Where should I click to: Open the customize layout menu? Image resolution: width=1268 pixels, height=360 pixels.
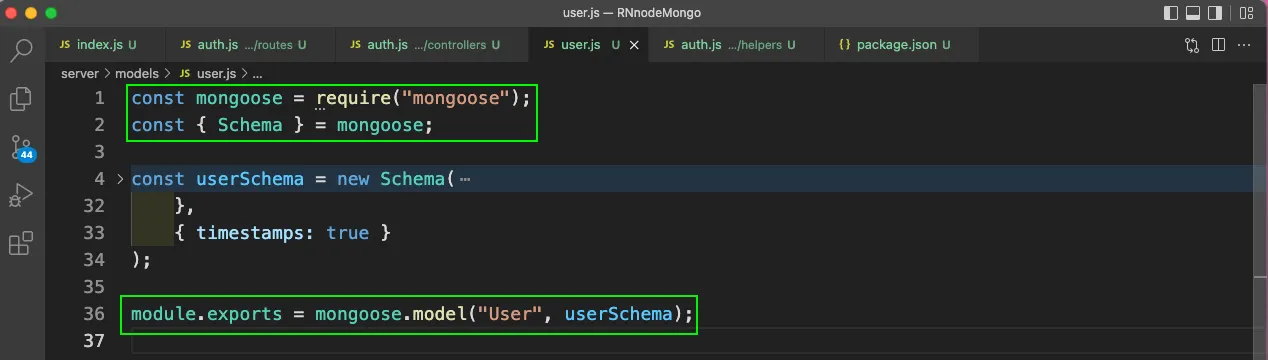click(x=1246, y=13)
